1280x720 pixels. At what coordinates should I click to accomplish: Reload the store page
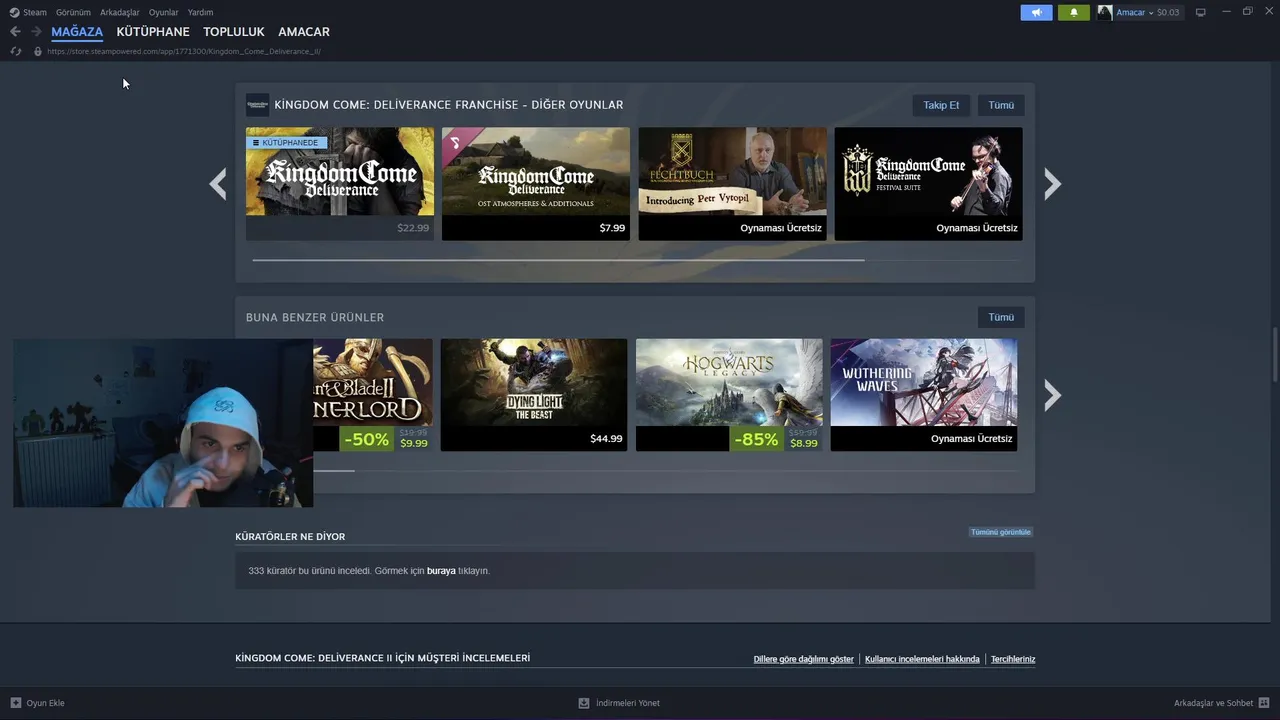pyautogui.click(x=15, y=51)
